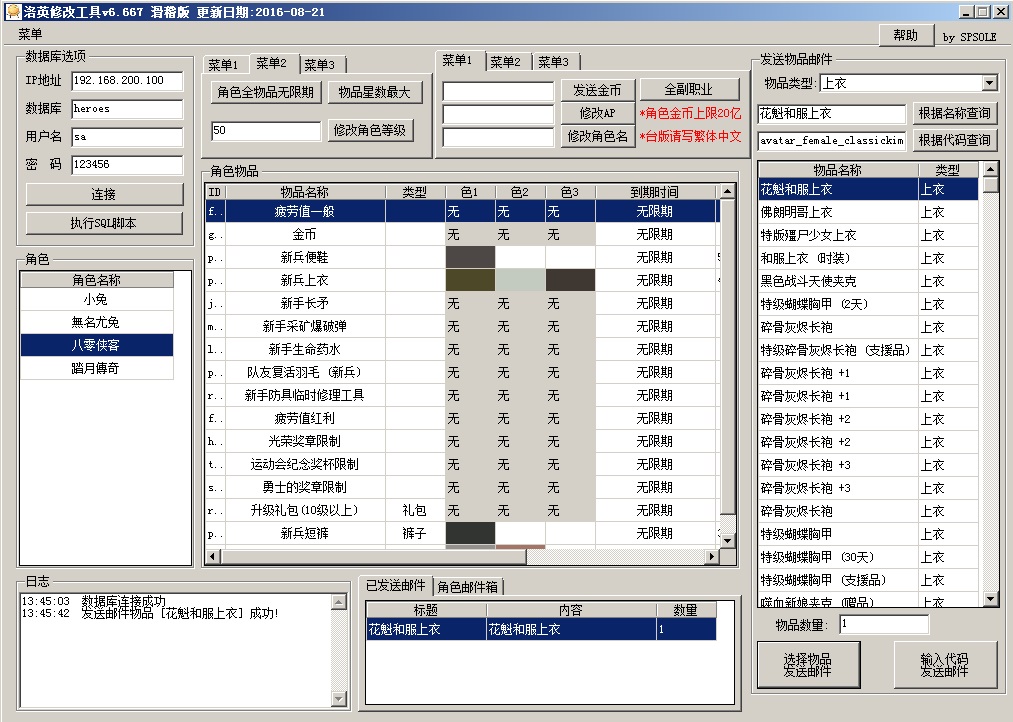This screenshot has height=722, width=1013.
Task: Select the character 小兔 in role list
Action: click(x=97, y=300)
